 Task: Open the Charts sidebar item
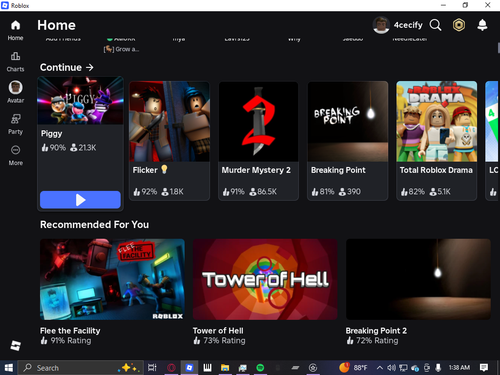(15, 62)
